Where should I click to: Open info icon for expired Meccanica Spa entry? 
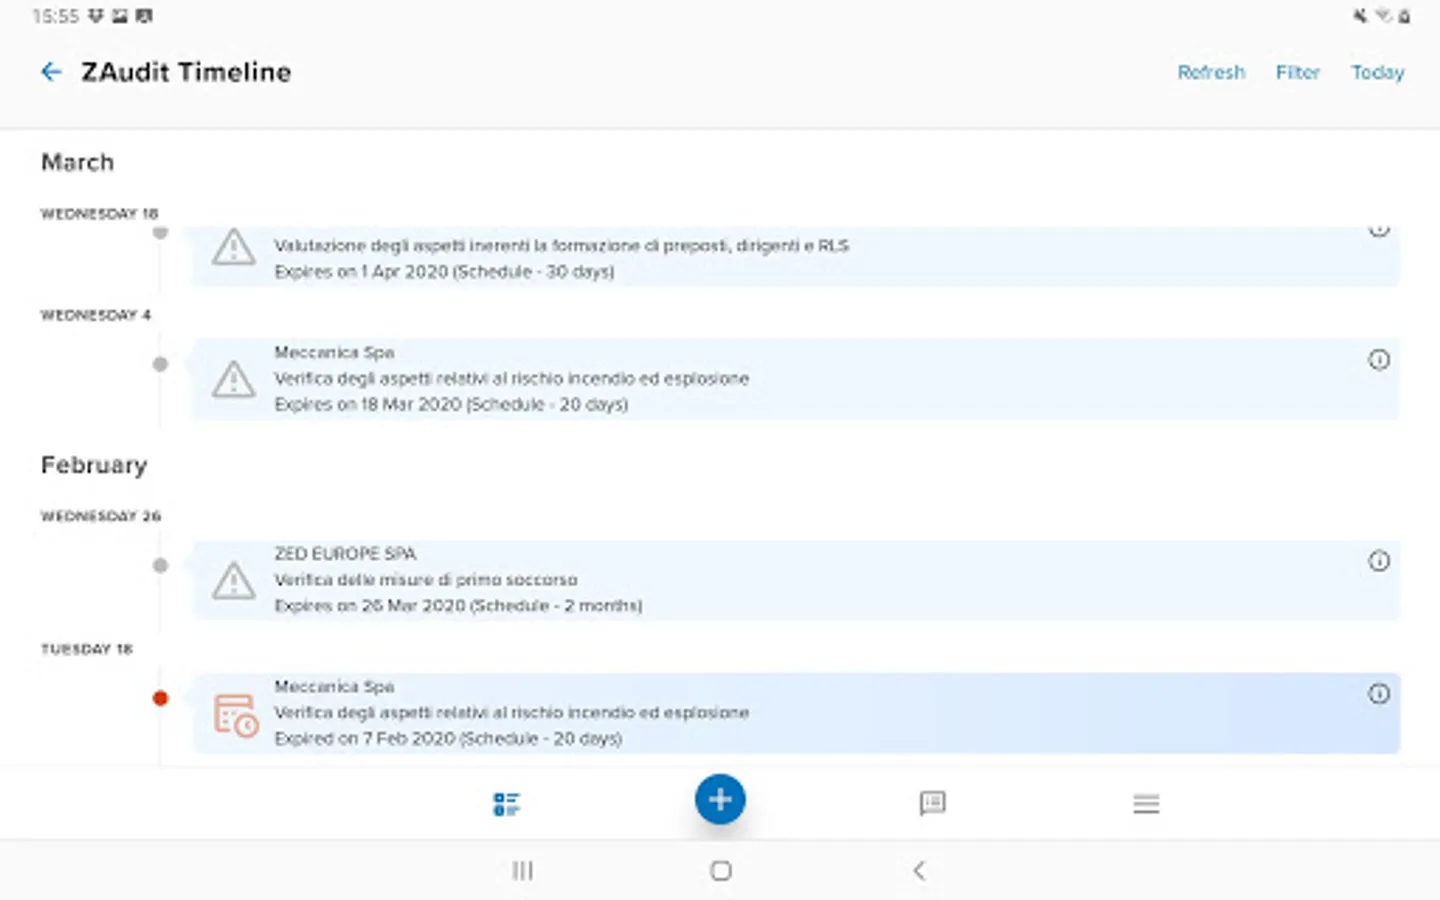point(1379,694)
